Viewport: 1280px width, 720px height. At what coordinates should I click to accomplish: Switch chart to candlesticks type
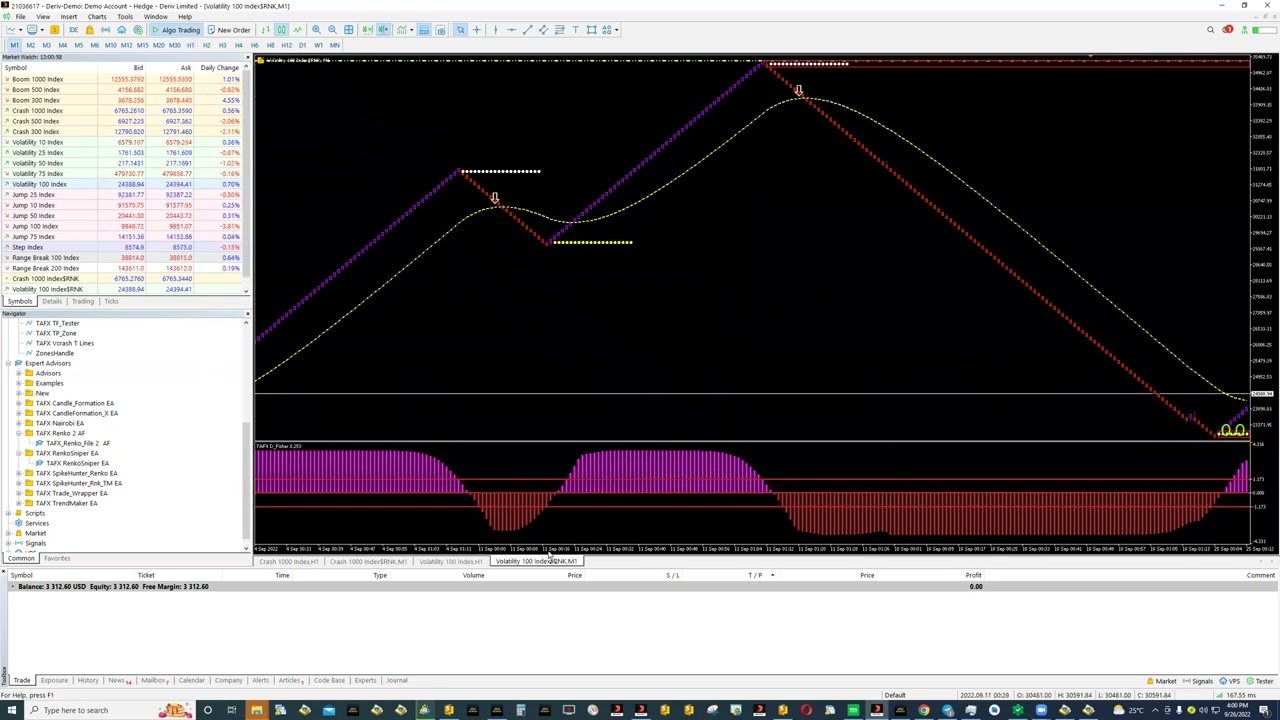click(x=282, y=30)
